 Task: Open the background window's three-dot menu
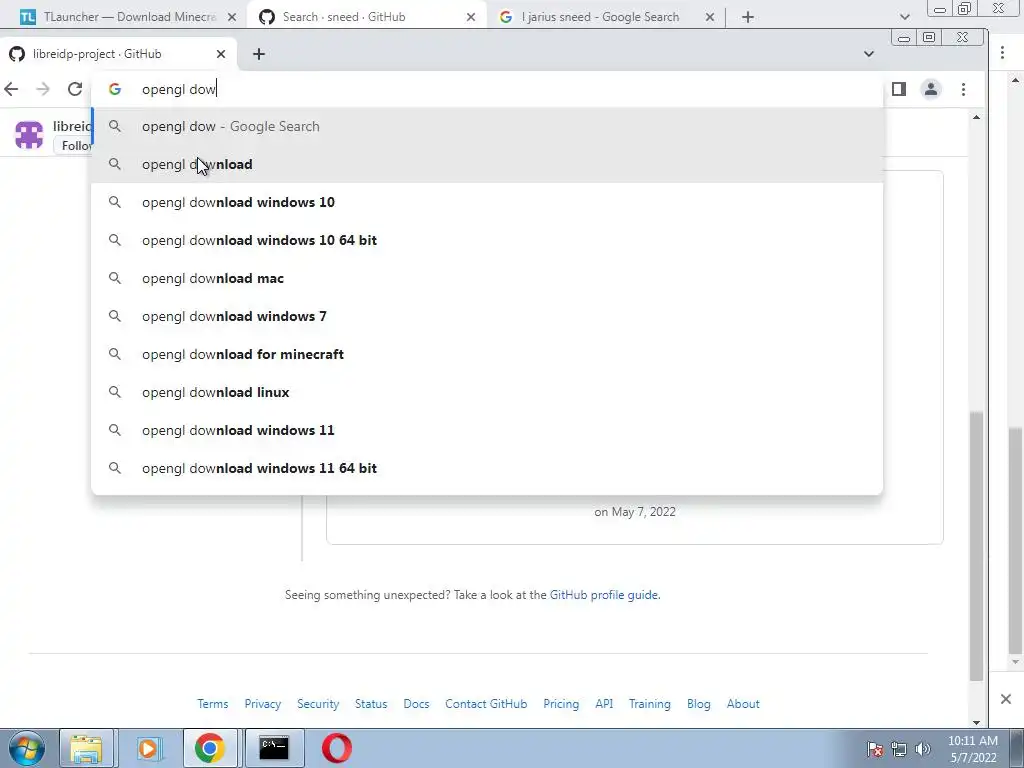[x=1002, y=52]
